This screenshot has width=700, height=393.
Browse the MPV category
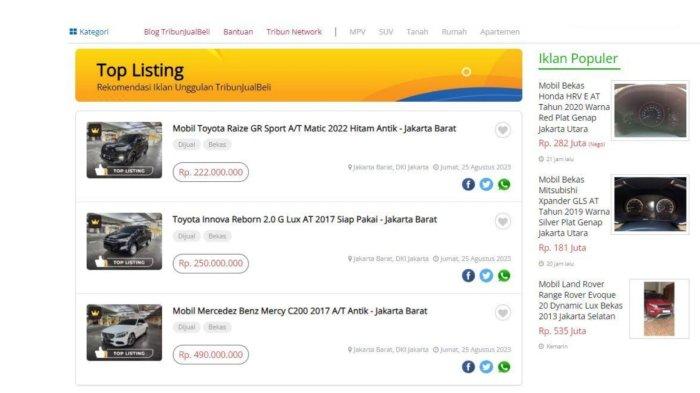(357, 32)
